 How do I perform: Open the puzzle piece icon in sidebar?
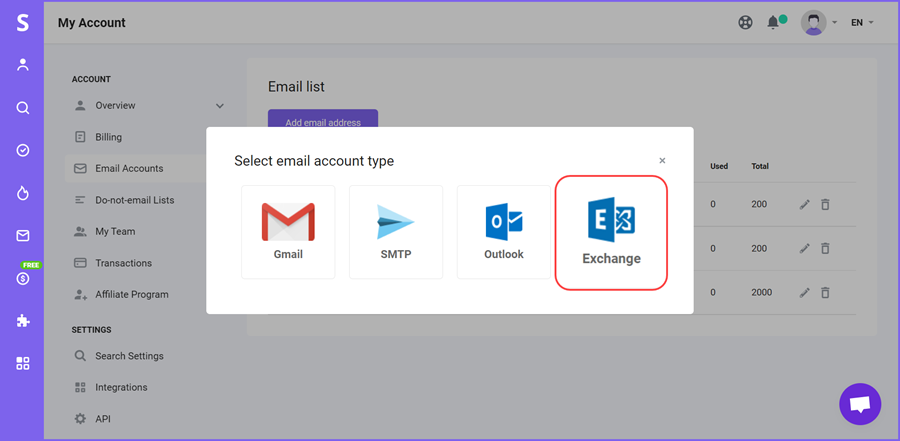pyautogui.click(x=22, y=321)
